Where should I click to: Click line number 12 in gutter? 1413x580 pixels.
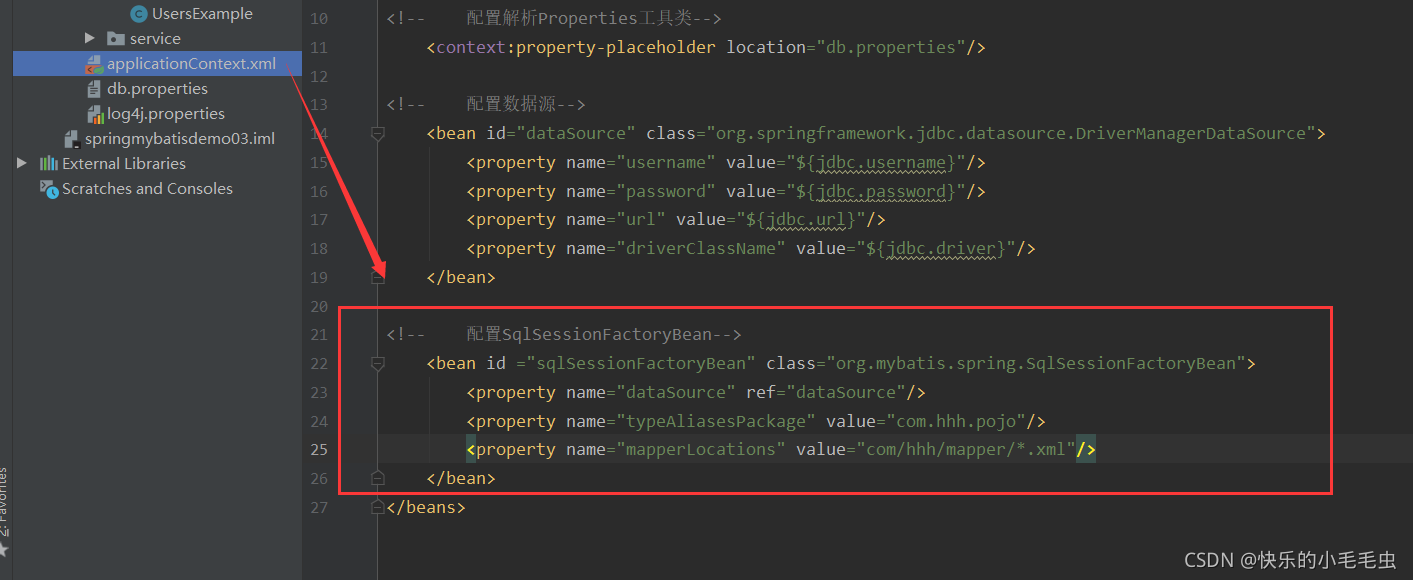tap(319, 76)
